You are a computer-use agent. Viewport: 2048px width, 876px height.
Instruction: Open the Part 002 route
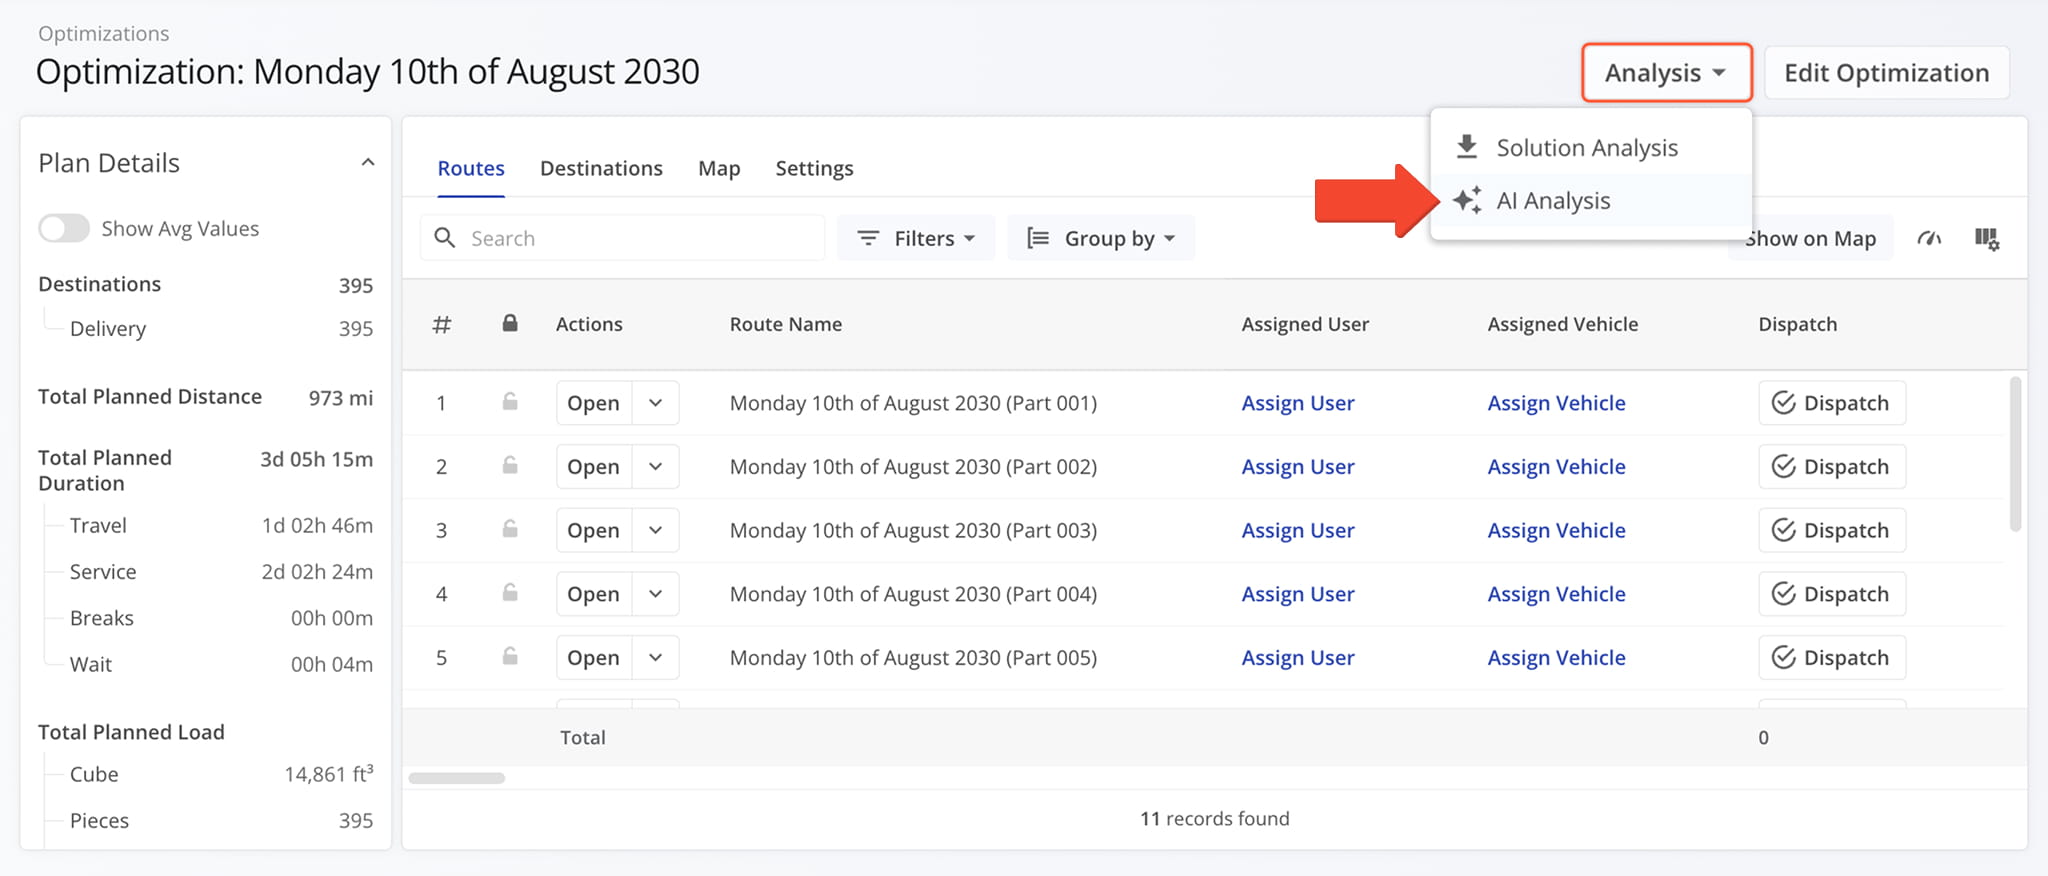(x=594, y=466)
